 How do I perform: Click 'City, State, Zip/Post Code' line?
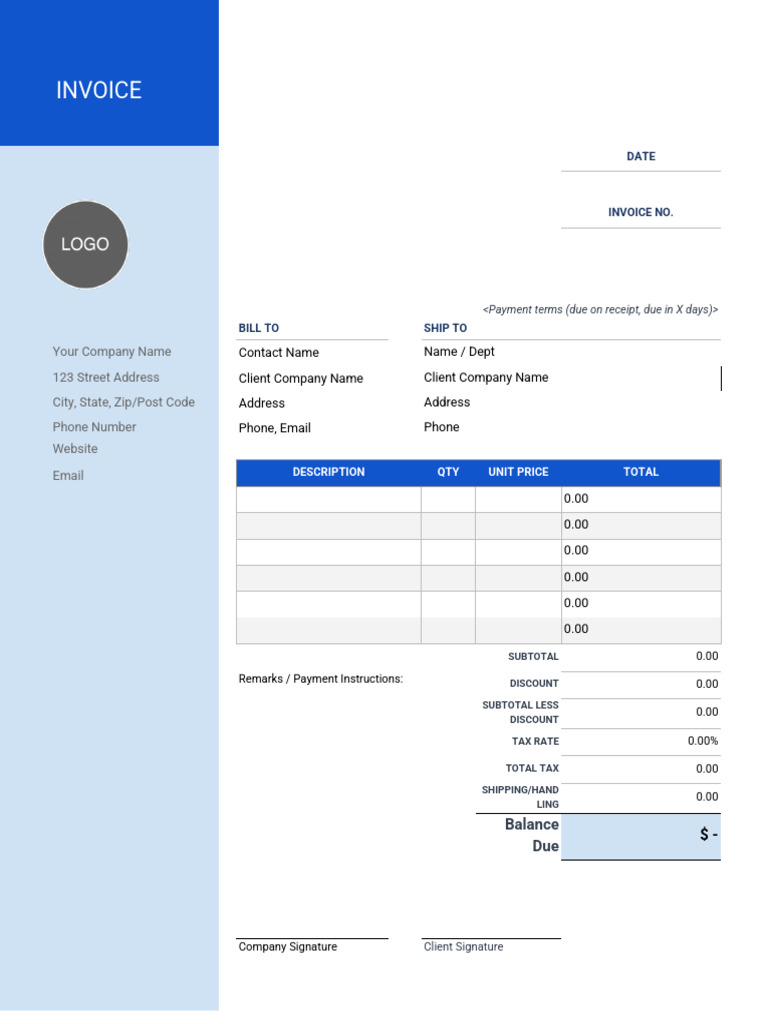pos(123,402)
